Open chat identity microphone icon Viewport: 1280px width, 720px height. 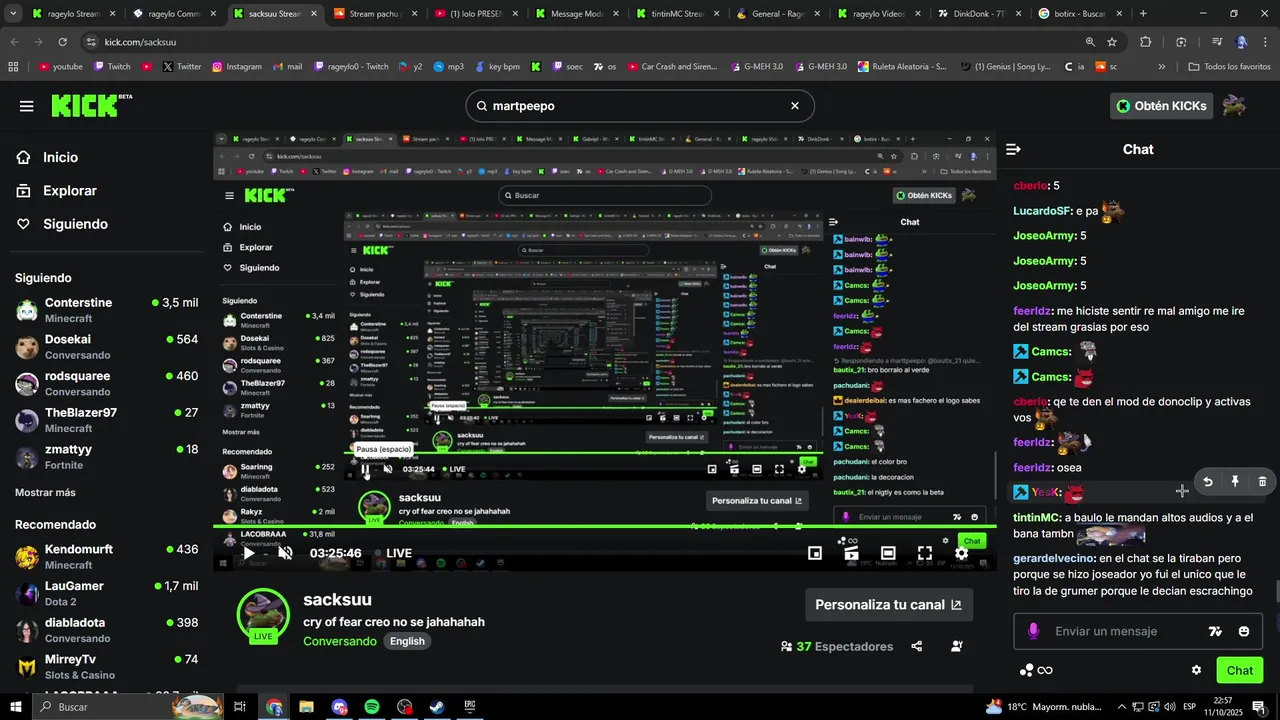click(1033, 631)
